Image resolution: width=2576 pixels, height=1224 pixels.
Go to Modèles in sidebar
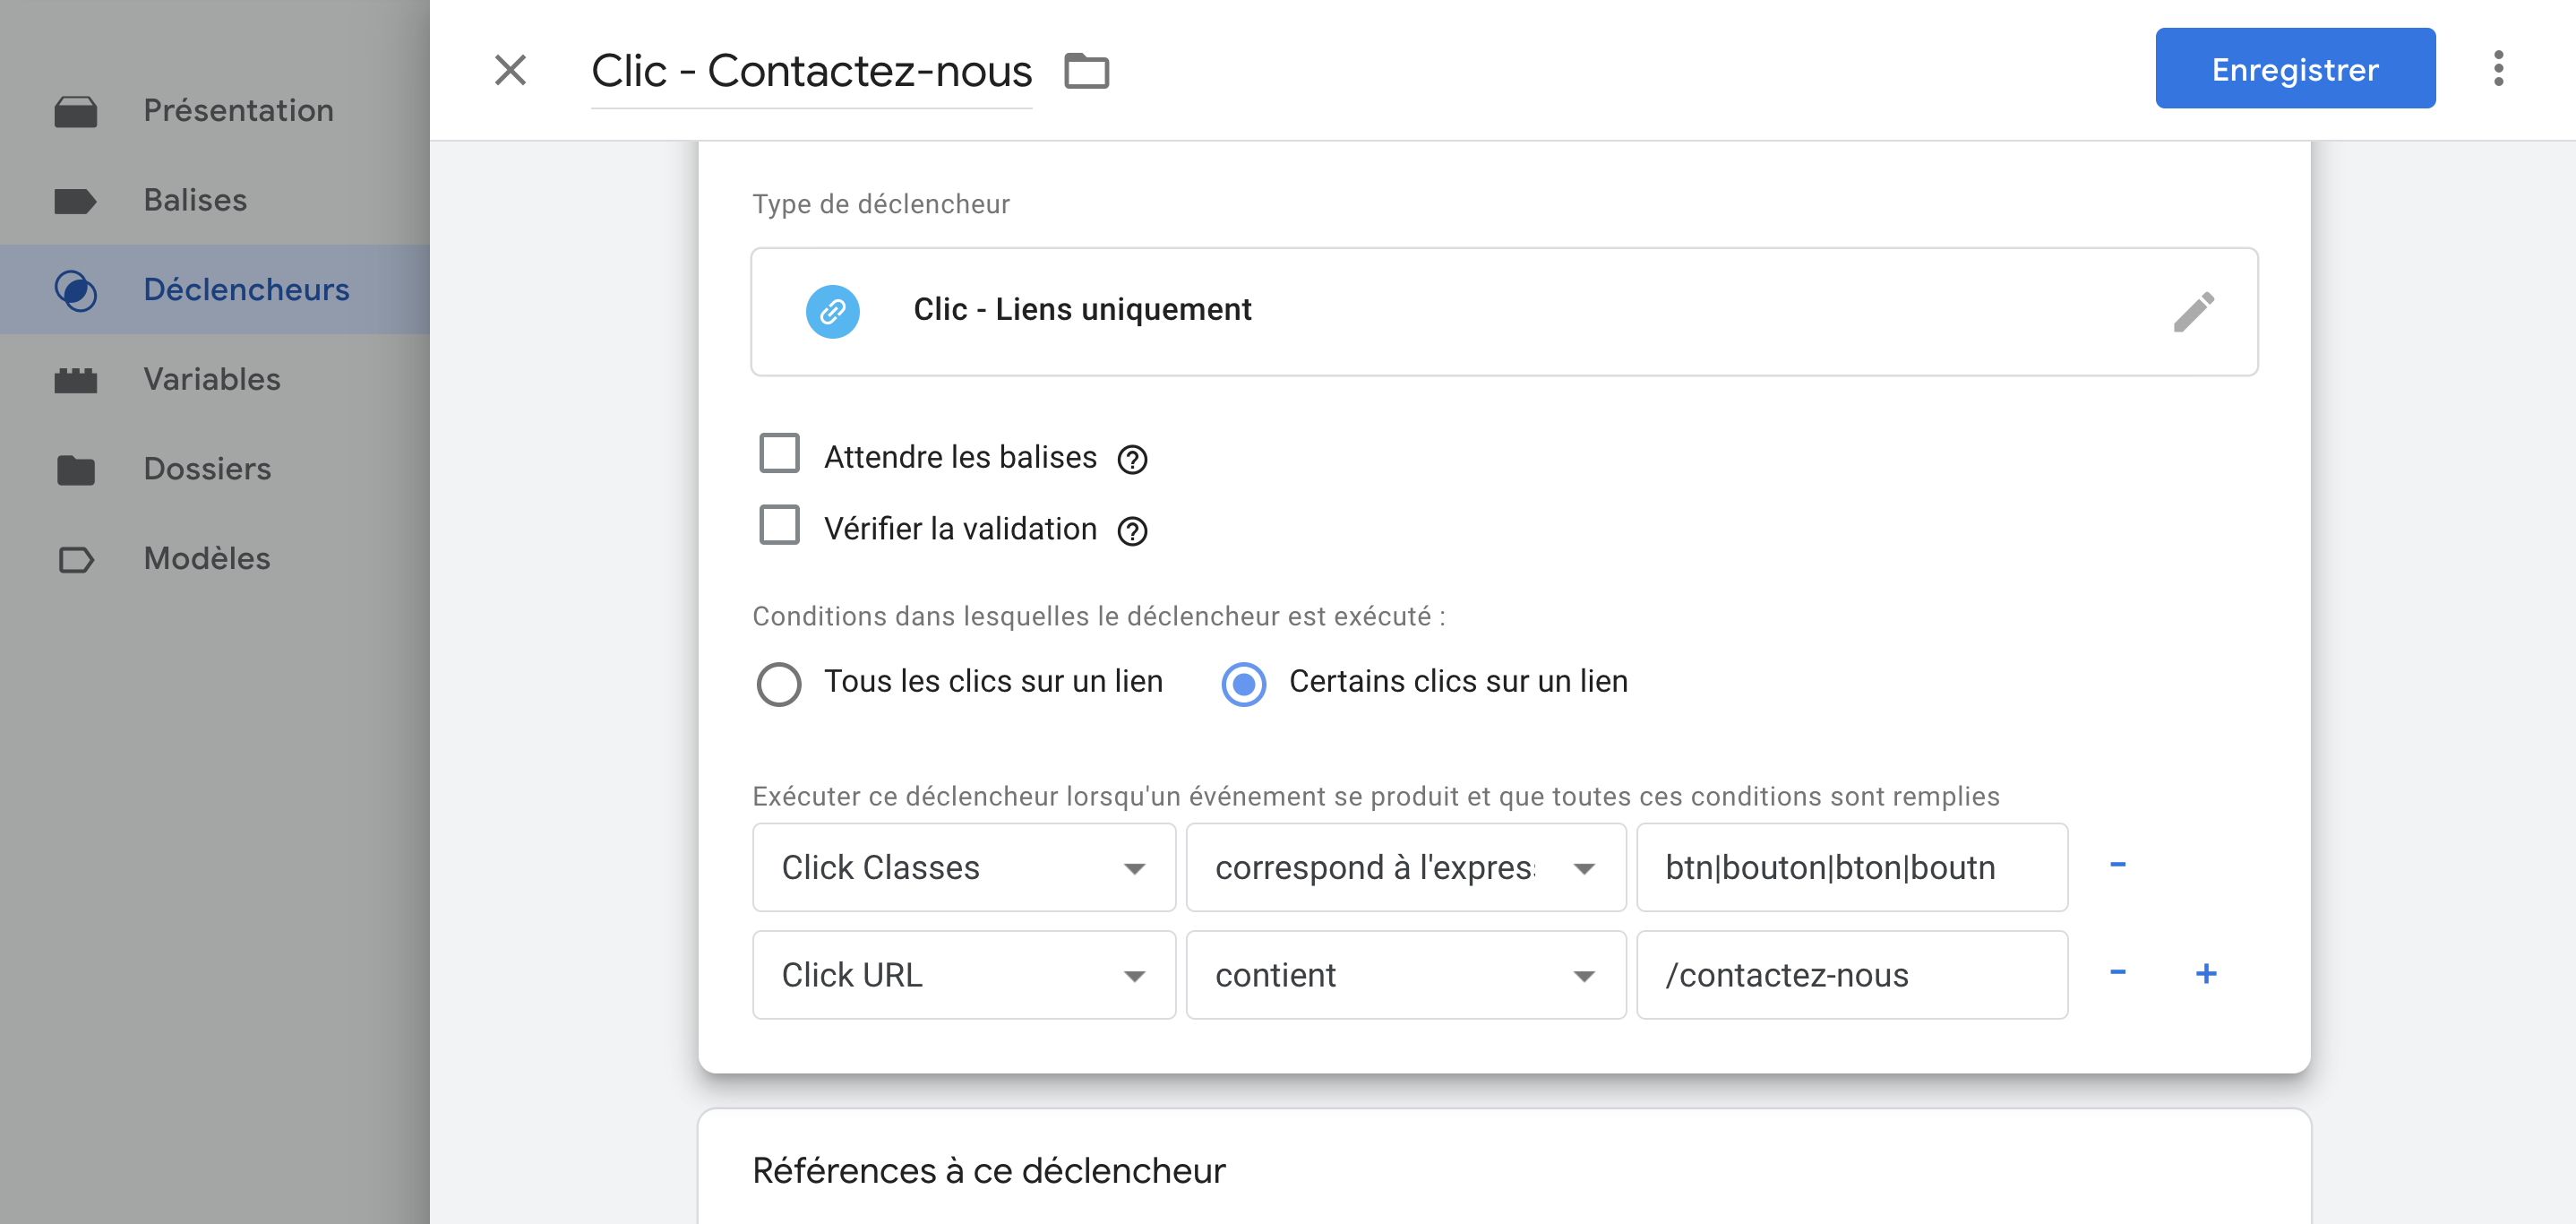(207, 558)
